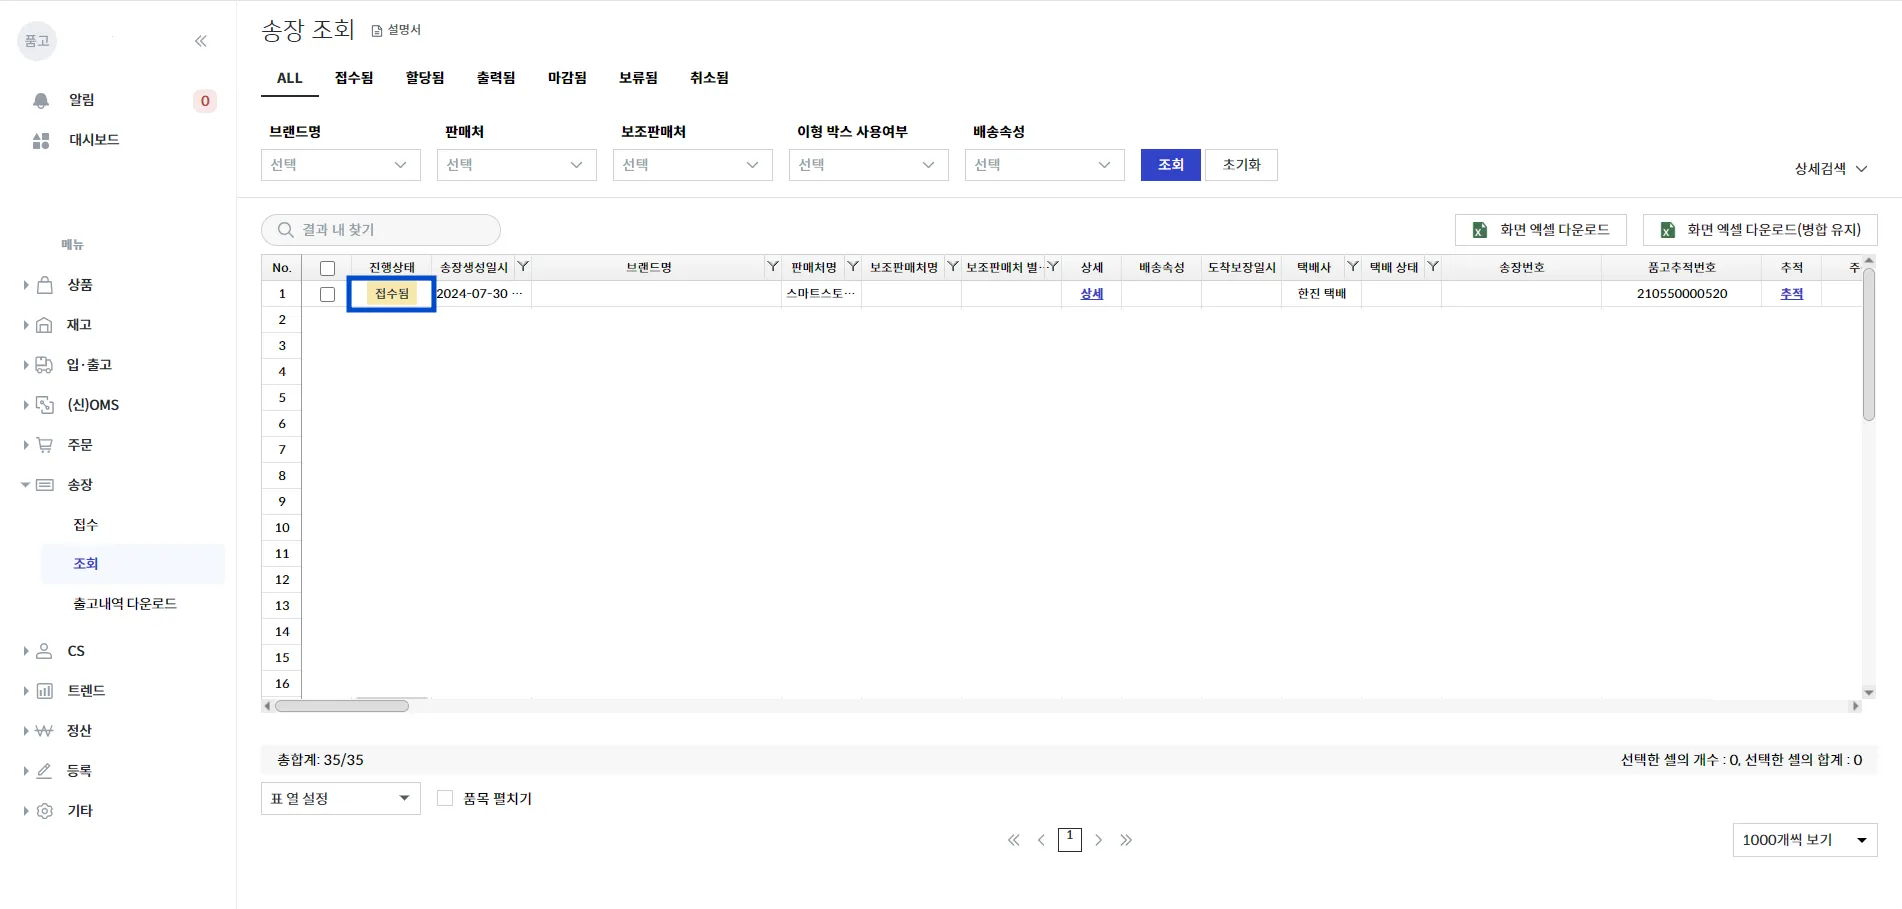The height and width of the screenshot is (909, 1902).
Task: Go to last page with double-arrow
Action: coord(1126,840)
